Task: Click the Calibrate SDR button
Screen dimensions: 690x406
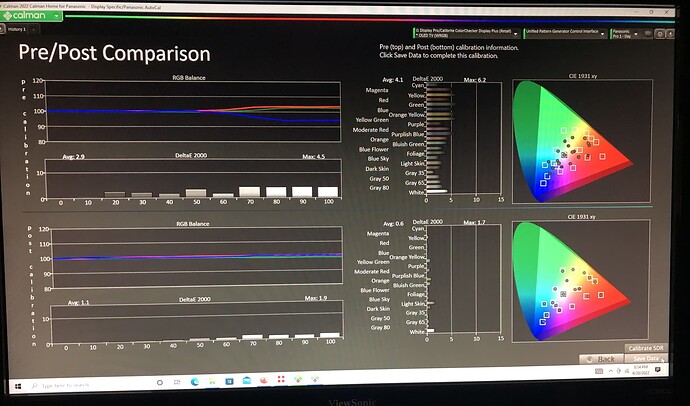Action: click(x=646, y=348)
